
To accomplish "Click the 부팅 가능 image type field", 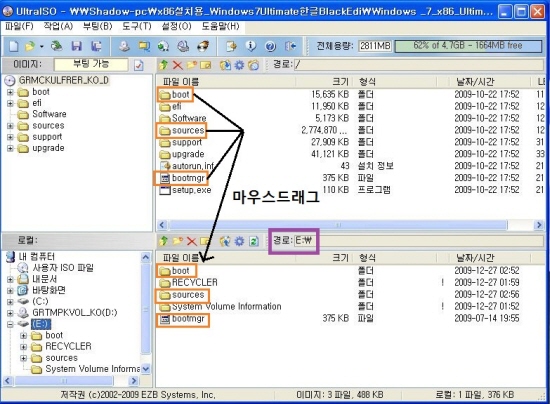I will coord(91,65).
